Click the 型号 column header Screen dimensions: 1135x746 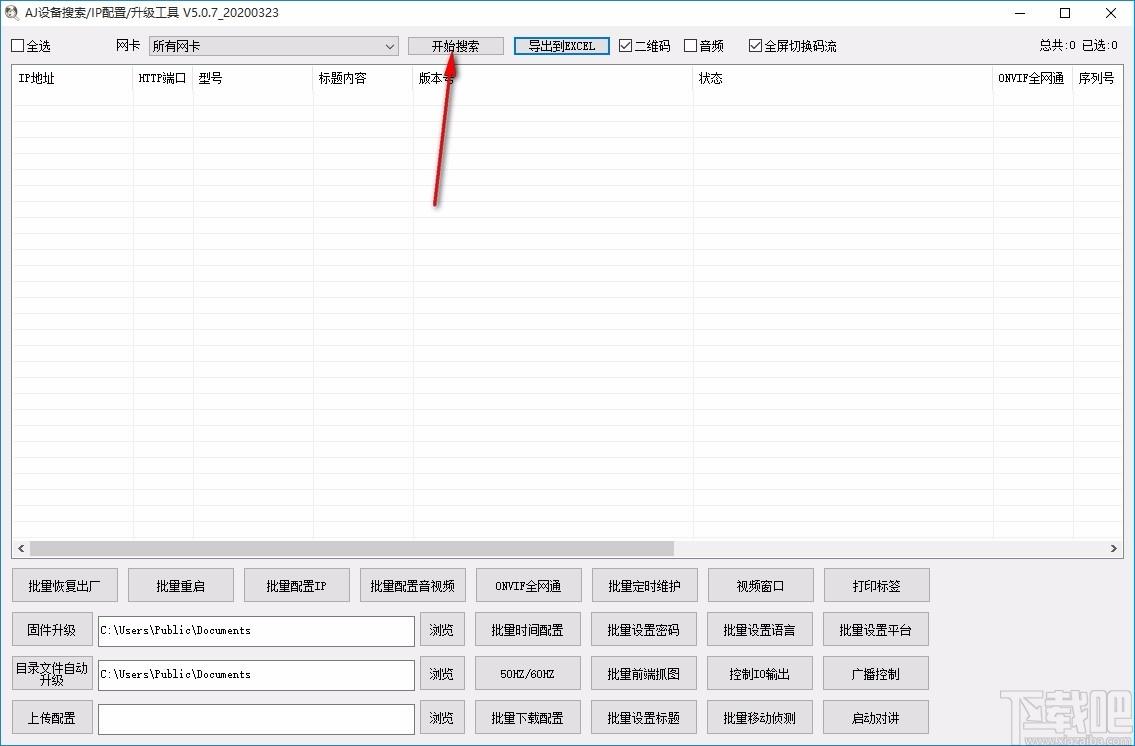click(x=253, y=79)
